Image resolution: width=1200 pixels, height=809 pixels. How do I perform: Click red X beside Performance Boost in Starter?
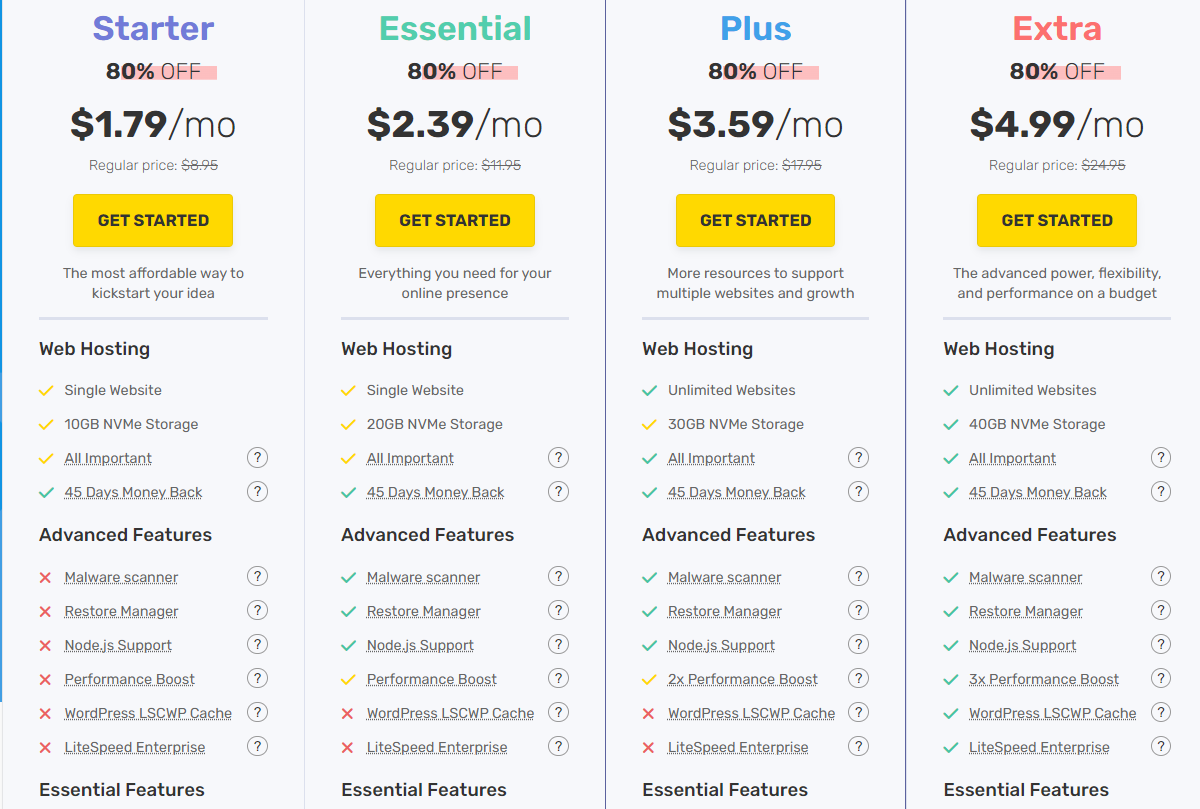click(44, 678)
